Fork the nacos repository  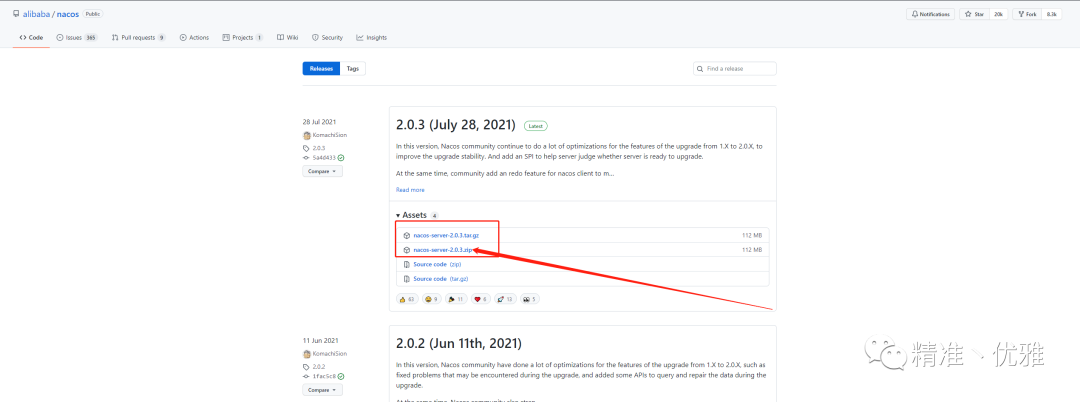pyautogui.click(x=1027, y=14)
